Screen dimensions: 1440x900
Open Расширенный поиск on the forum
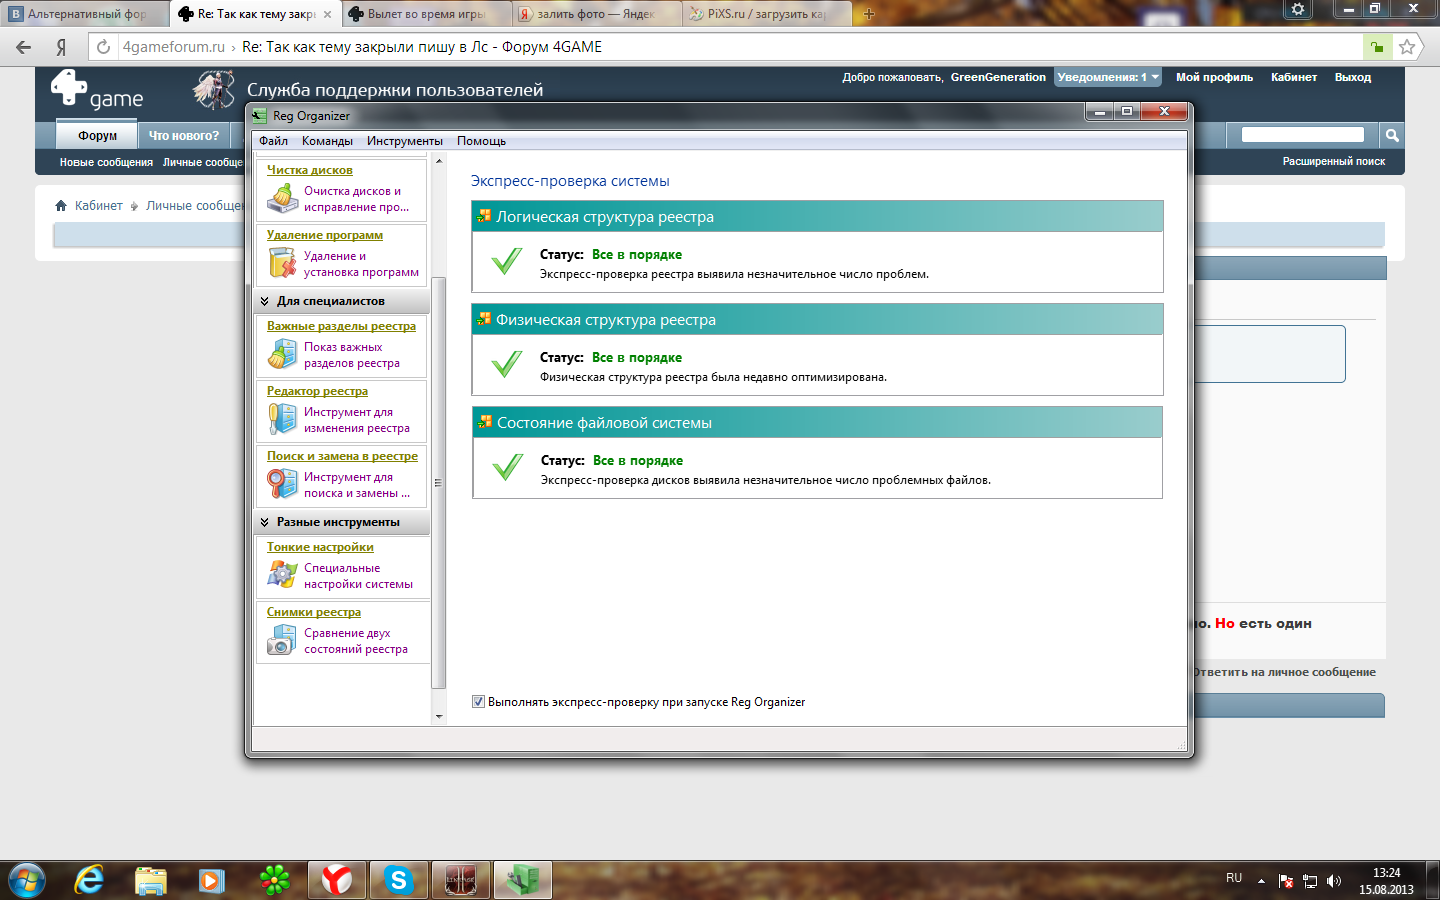1334,161
